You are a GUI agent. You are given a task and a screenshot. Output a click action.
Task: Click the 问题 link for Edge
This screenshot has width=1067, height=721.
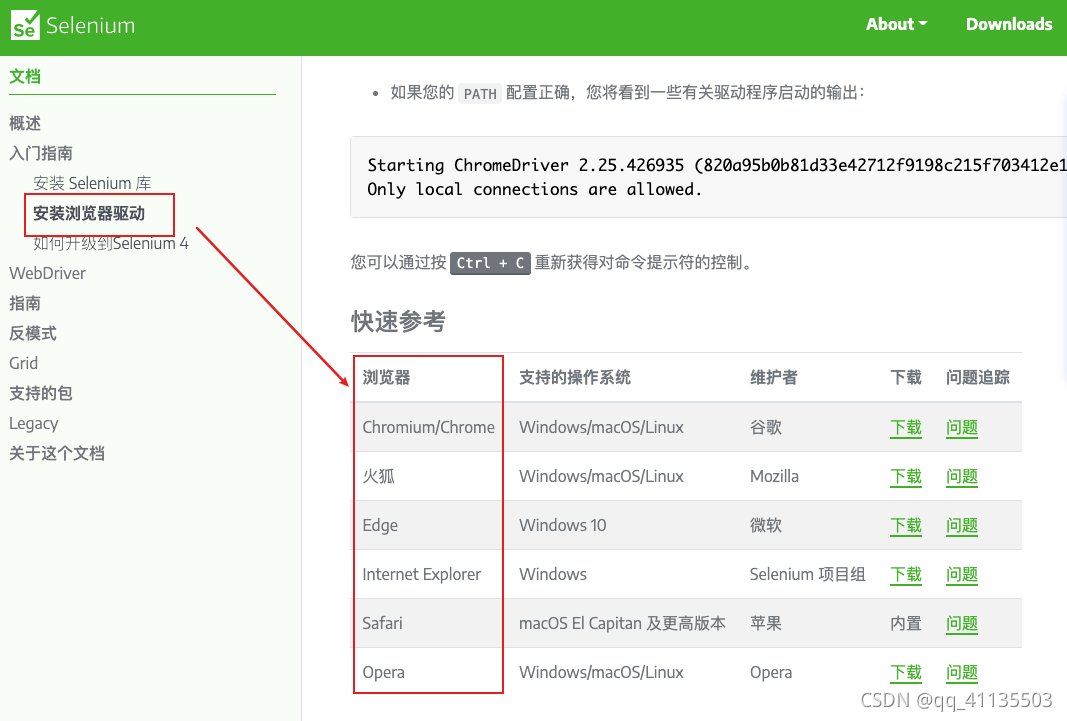tap(962, 525)
